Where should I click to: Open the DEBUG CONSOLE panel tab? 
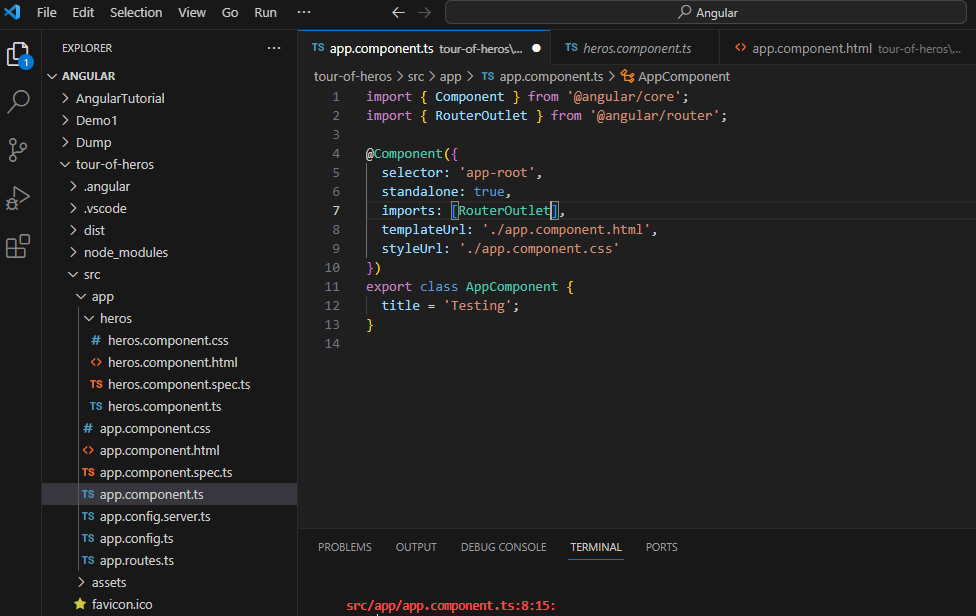coord(503,547)
